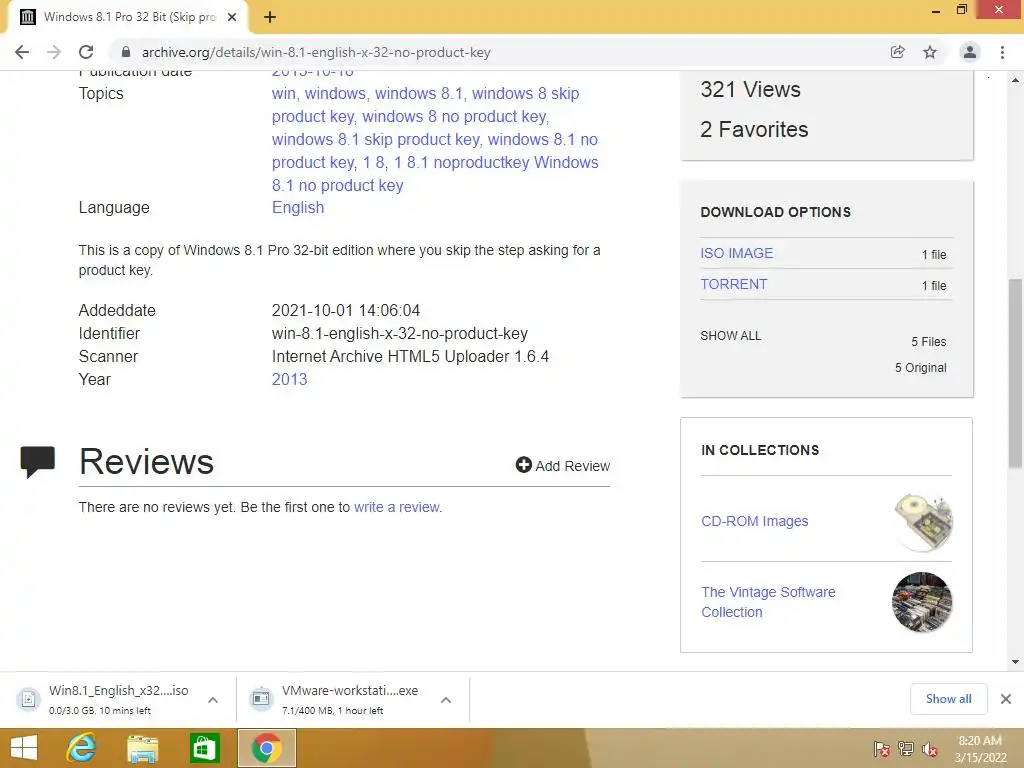The image size is (1024, 768).
Task: Click the '321 Views' text
Action: point(750,89)
